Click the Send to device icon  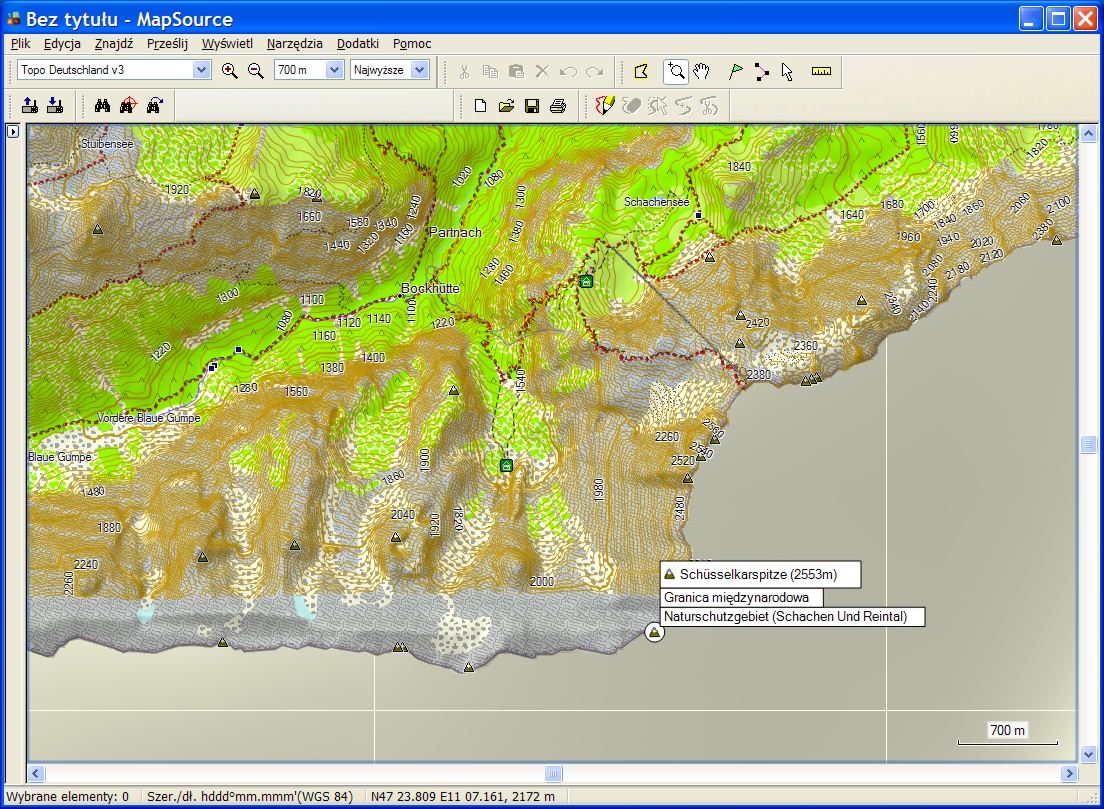click(x=30, y=105)
